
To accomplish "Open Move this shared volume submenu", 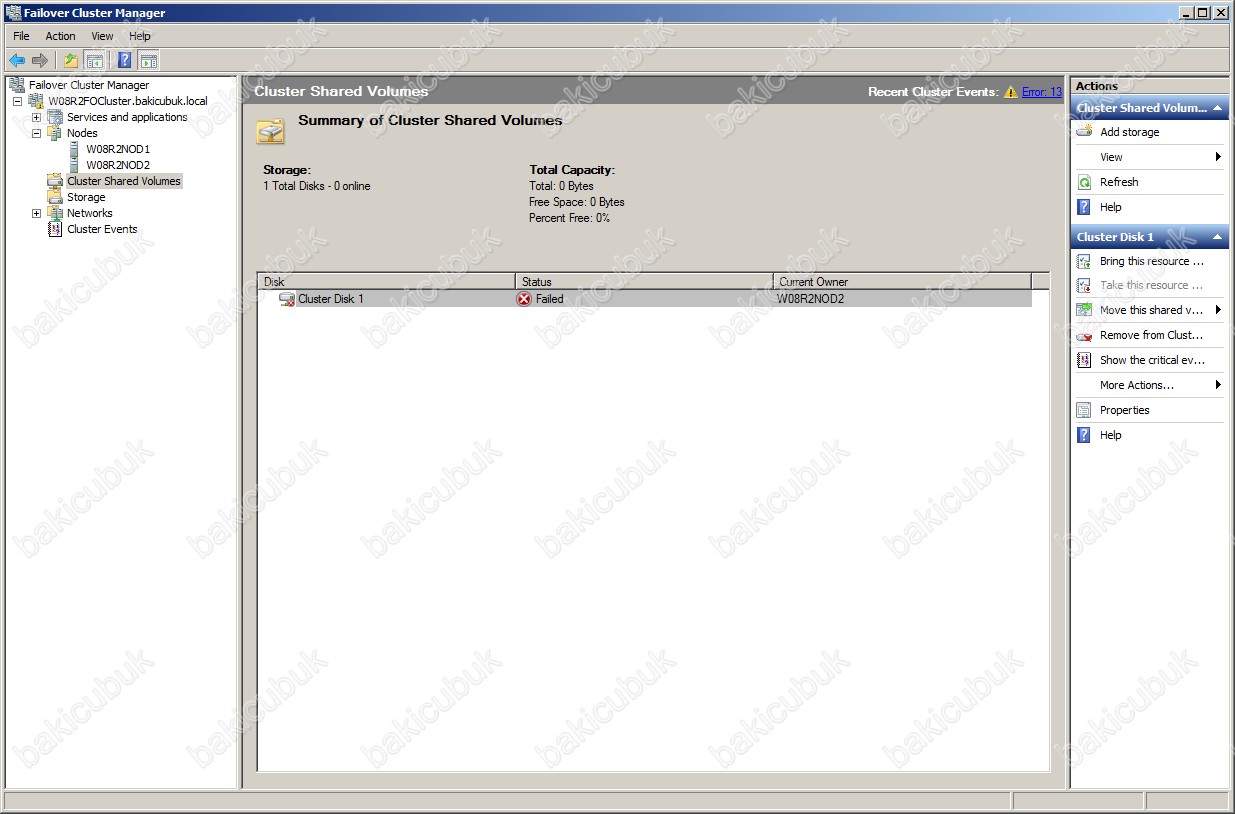I will click(x=1150, y=310).
